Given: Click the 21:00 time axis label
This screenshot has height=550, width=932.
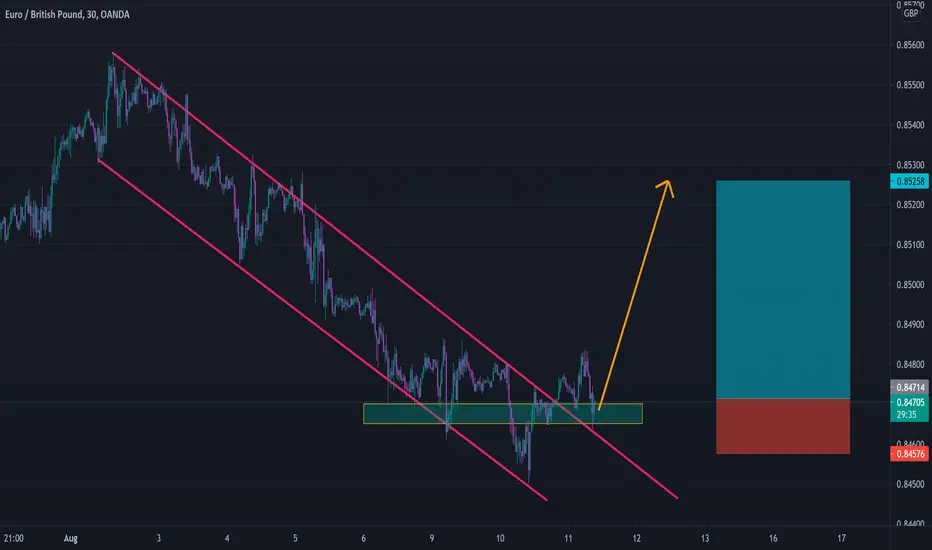Looking at the screenshot, I should click(x=14, y=538).
